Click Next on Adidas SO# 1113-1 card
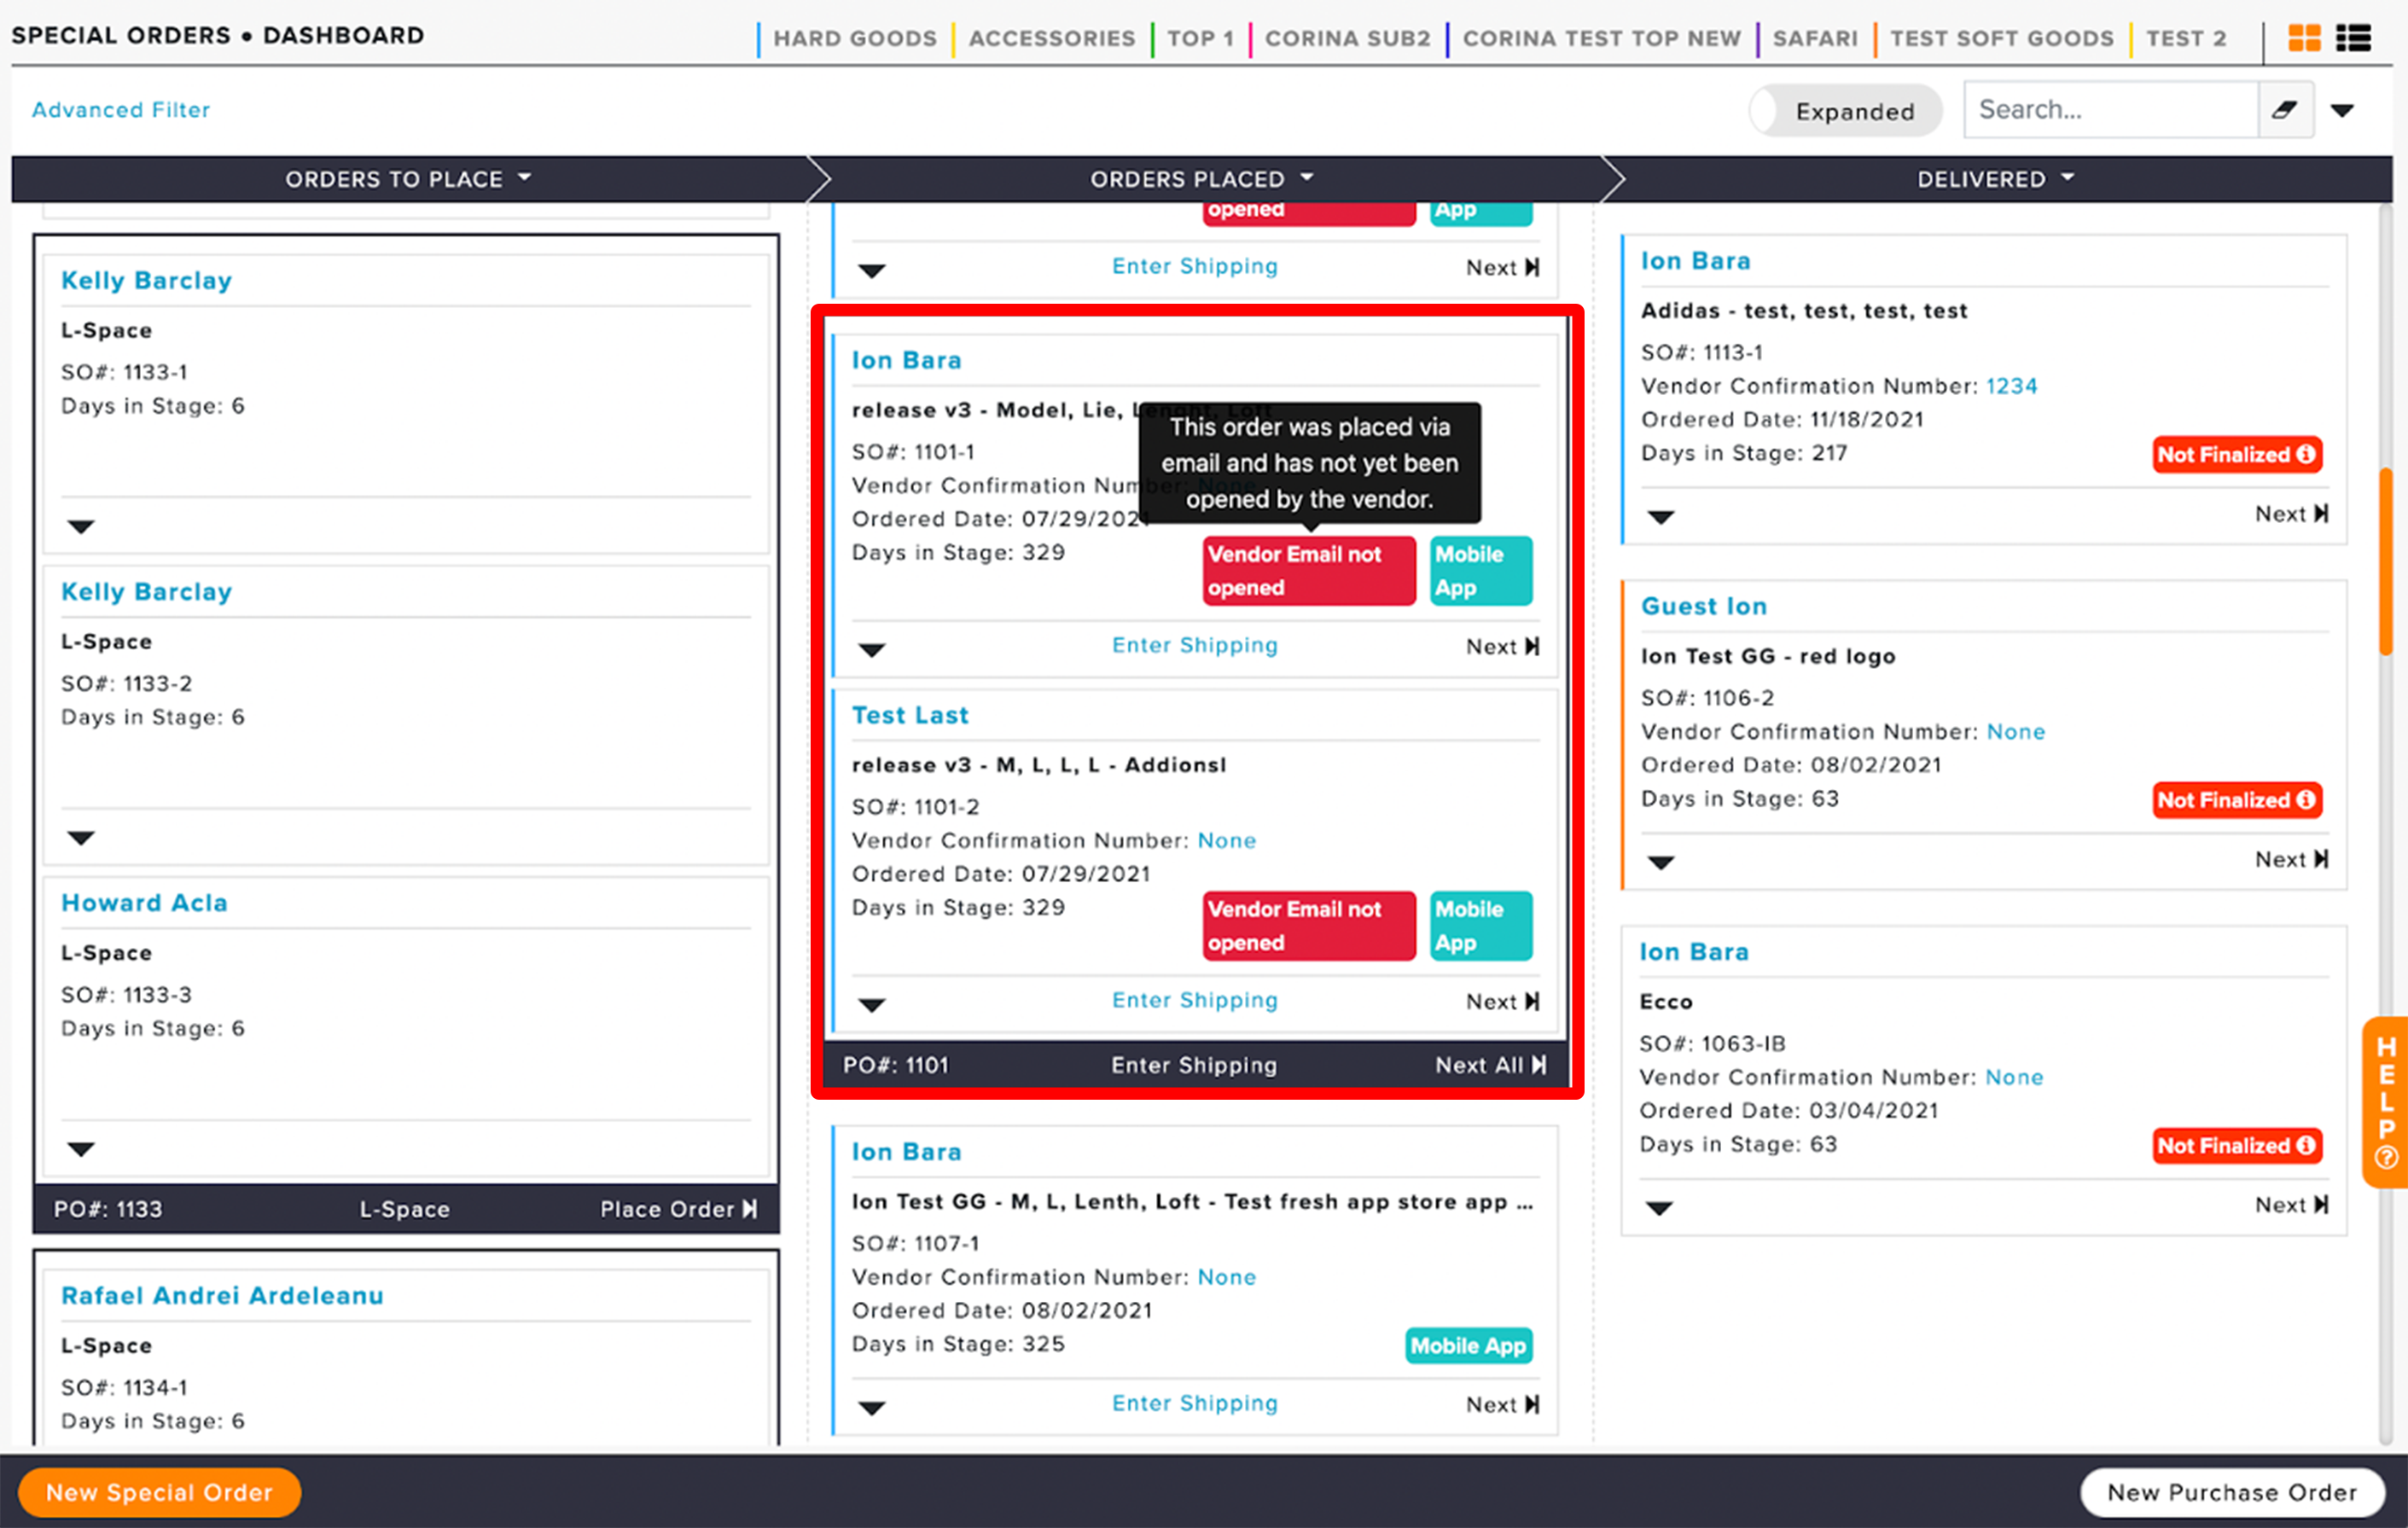2408x1528 pixels. click(x=2291, y=514)
